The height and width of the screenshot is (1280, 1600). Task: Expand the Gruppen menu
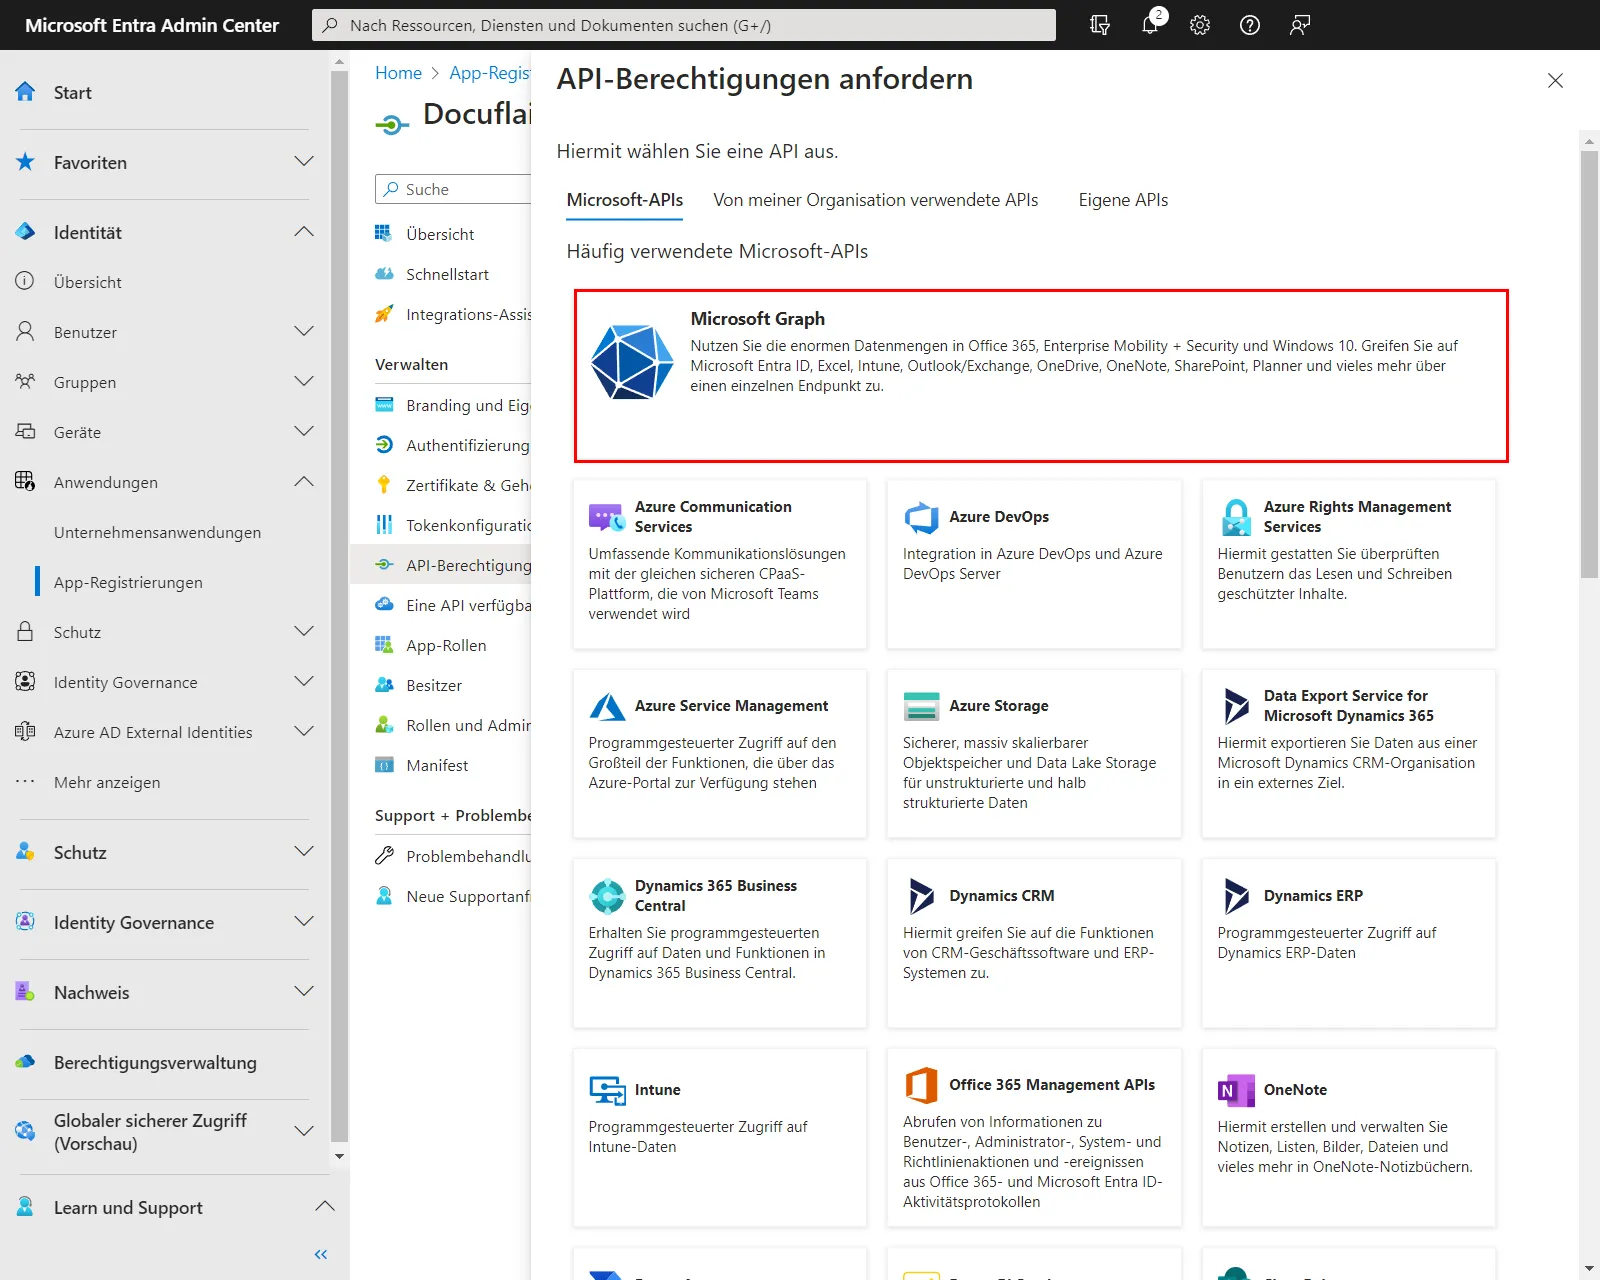pyautogui.click(x=304, y=382)
